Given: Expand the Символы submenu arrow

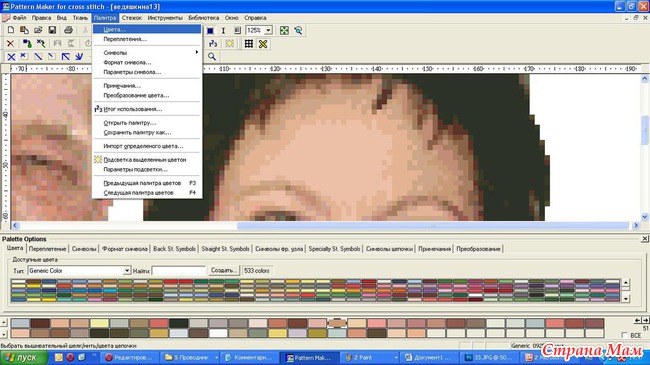Looking at the screenshot, I should [196, 52].
